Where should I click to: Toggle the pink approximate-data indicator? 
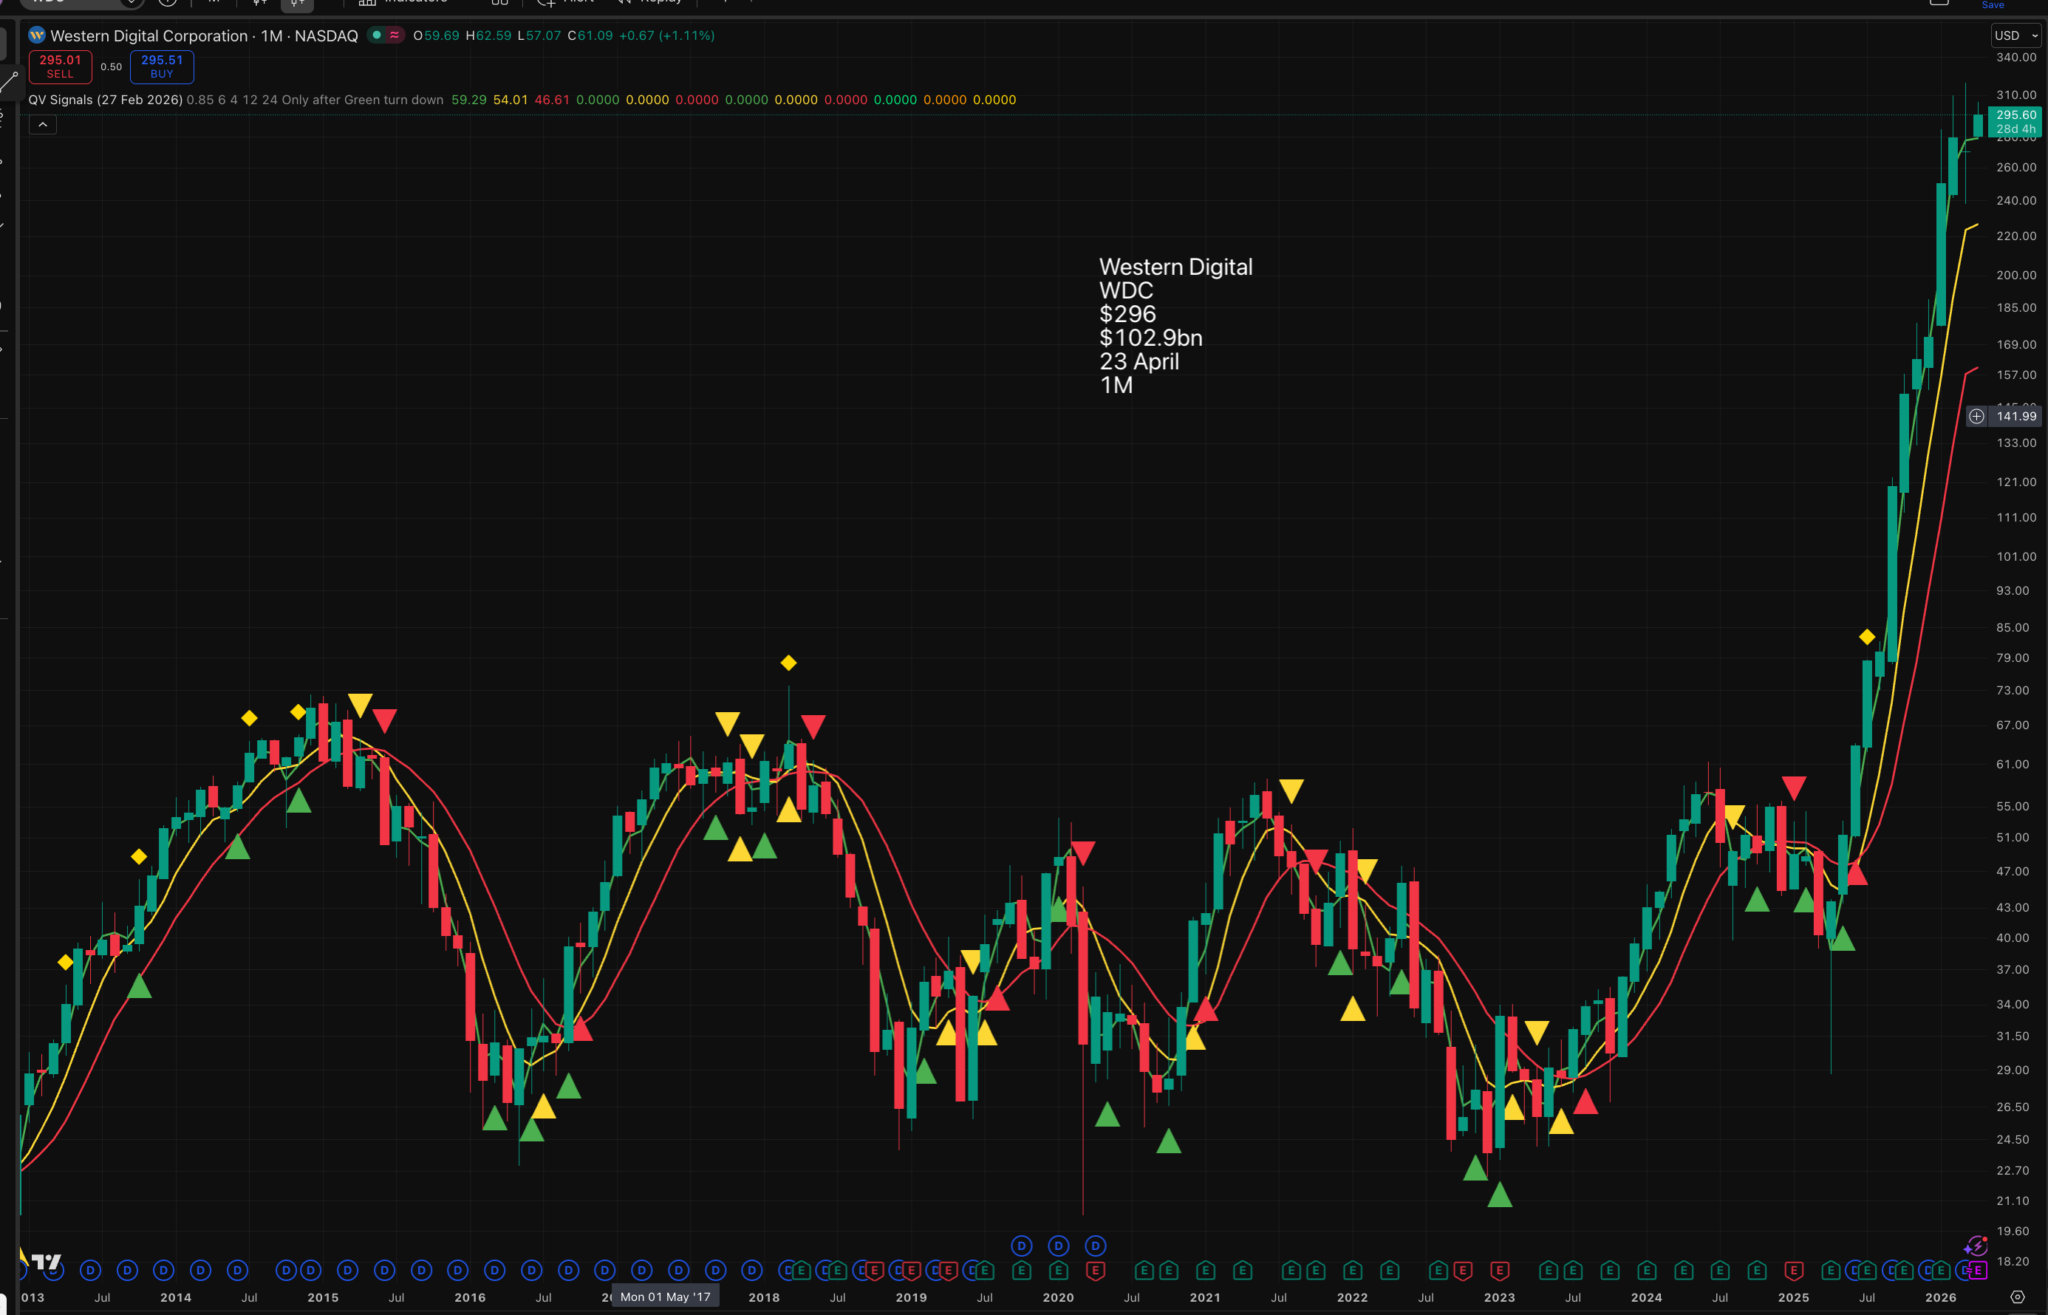(x=394, y=35)
